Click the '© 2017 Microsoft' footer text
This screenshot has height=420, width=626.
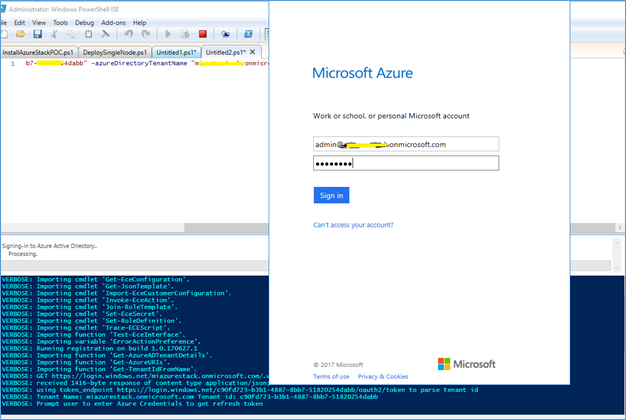coord(338,365)
